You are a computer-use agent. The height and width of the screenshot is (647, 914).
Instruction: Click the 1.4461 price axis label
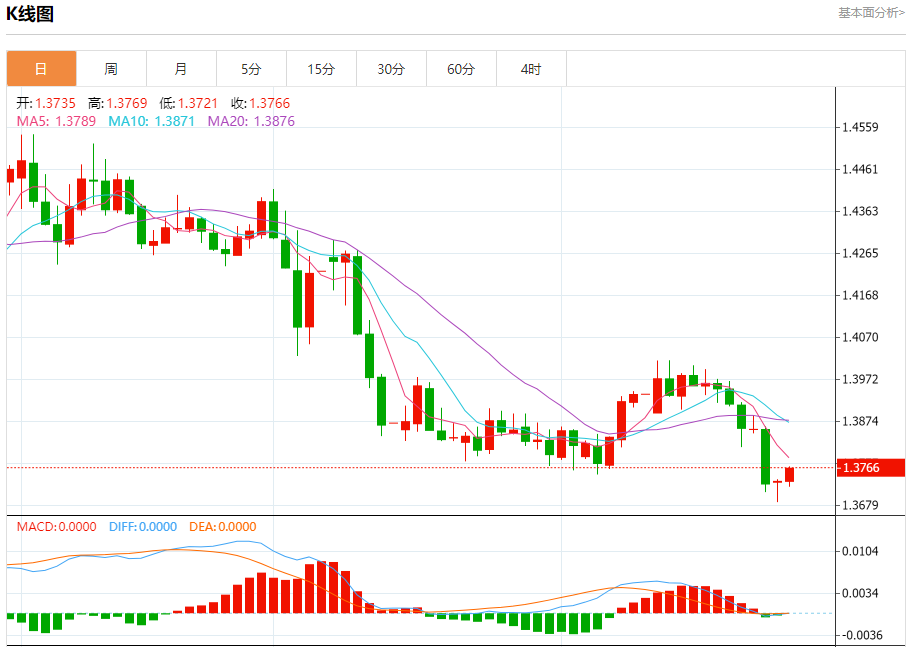tap(860, 169)
